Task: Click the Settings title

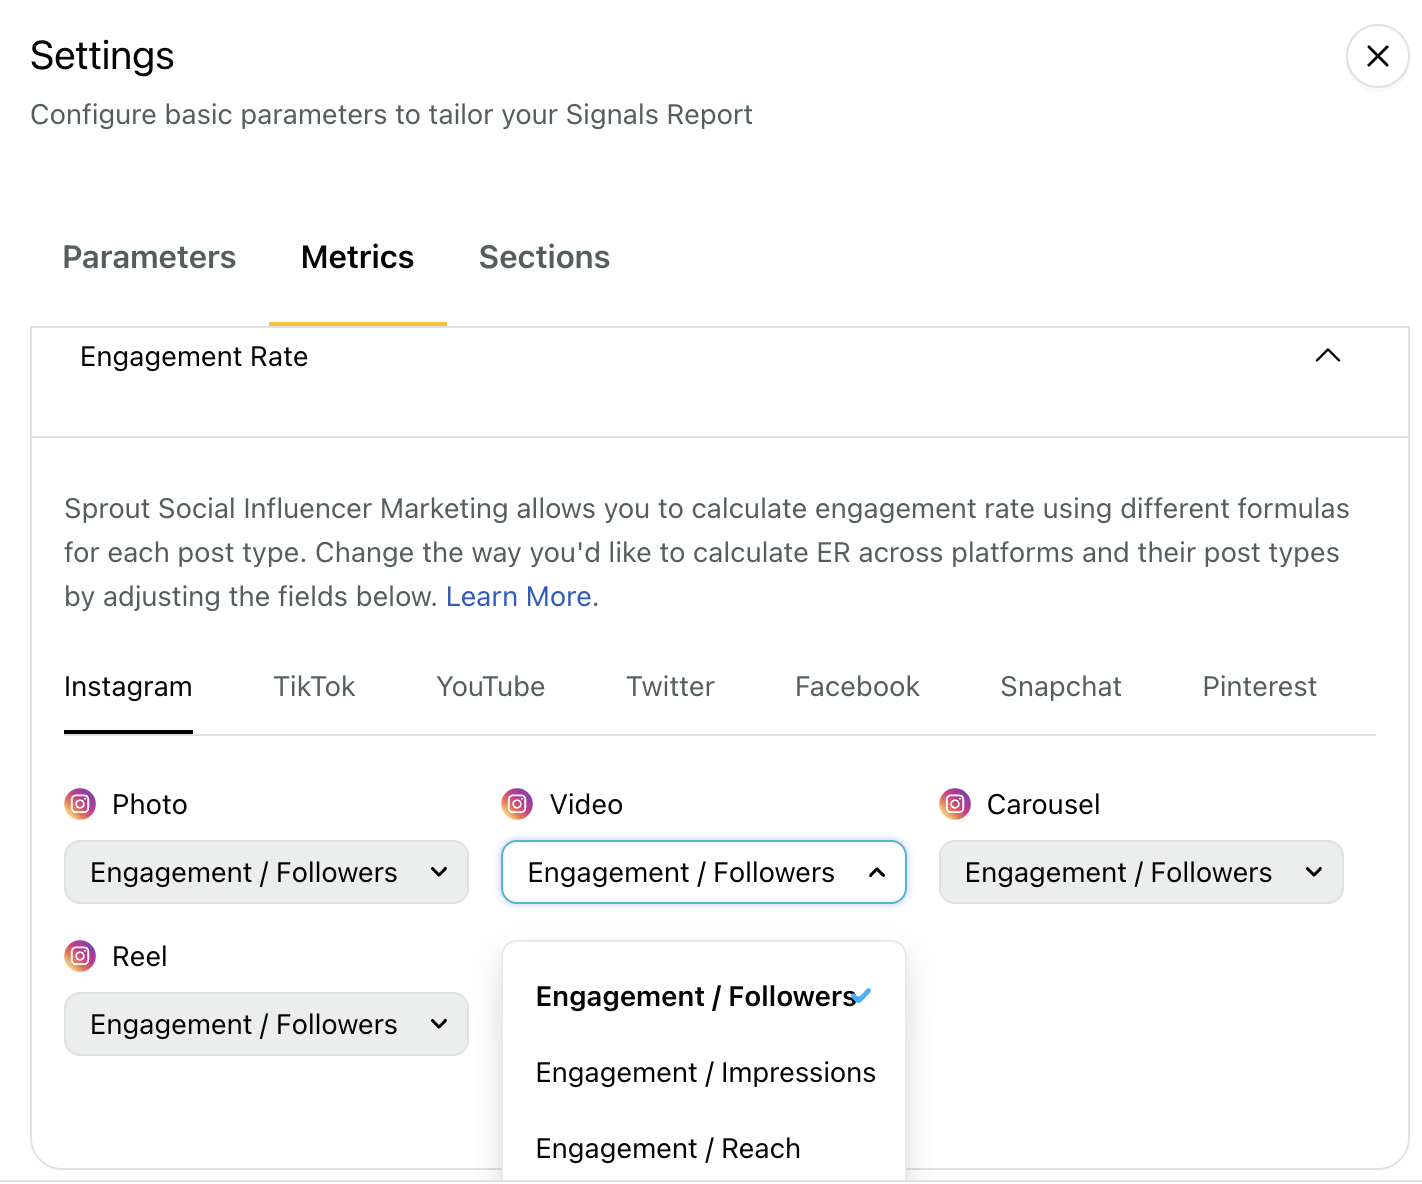Action: 102,56
